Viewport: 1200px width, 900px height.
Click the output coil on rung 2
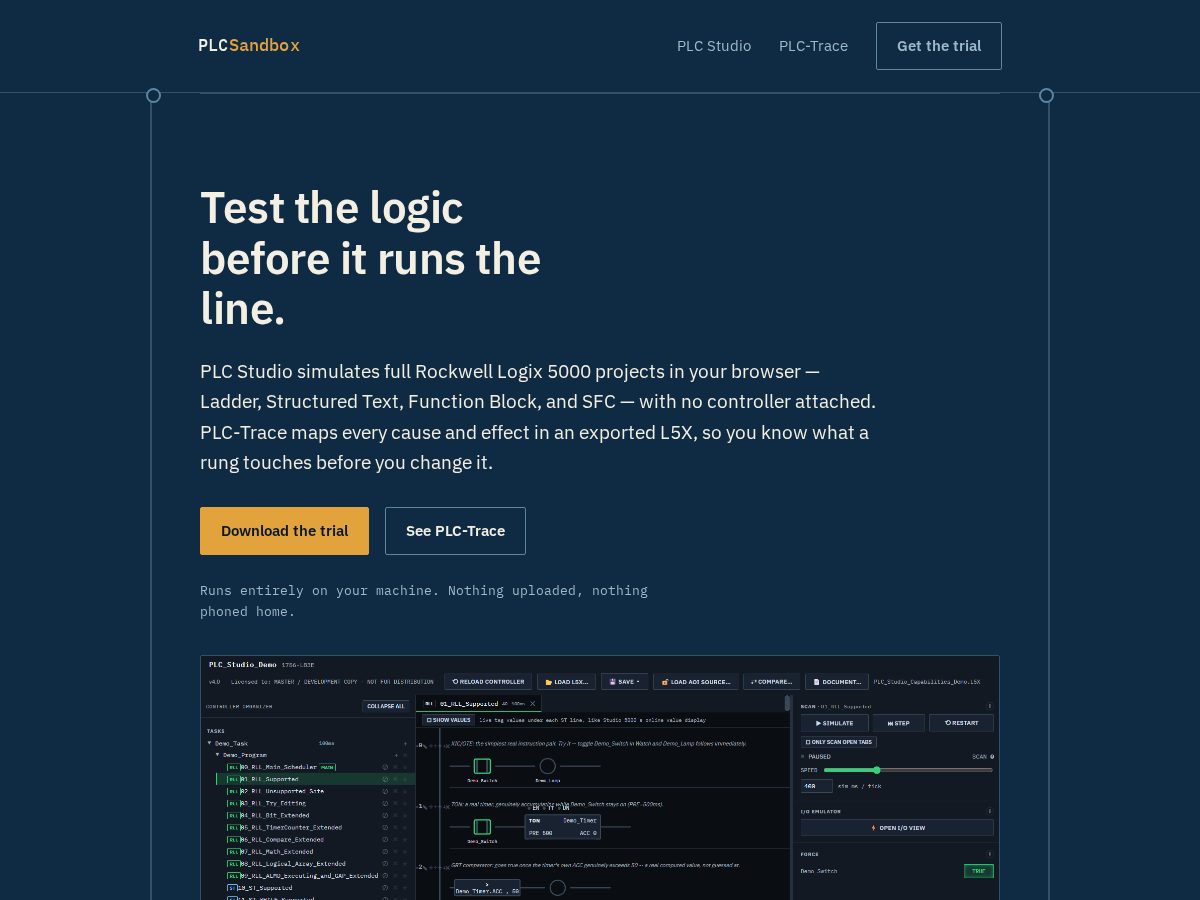pos(558,888)
